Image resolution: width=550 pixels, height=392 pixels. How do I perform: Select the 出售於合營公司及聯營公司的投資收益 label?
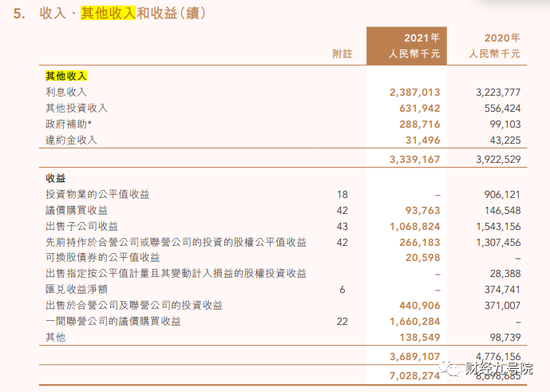pos(134,305)
